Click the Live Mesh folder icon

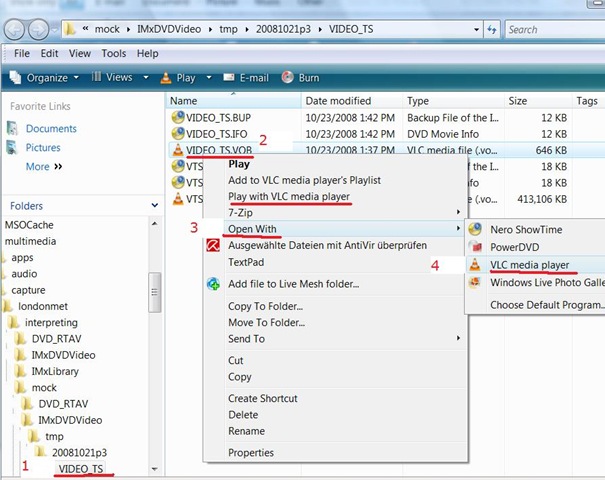[x=213, y=284]
